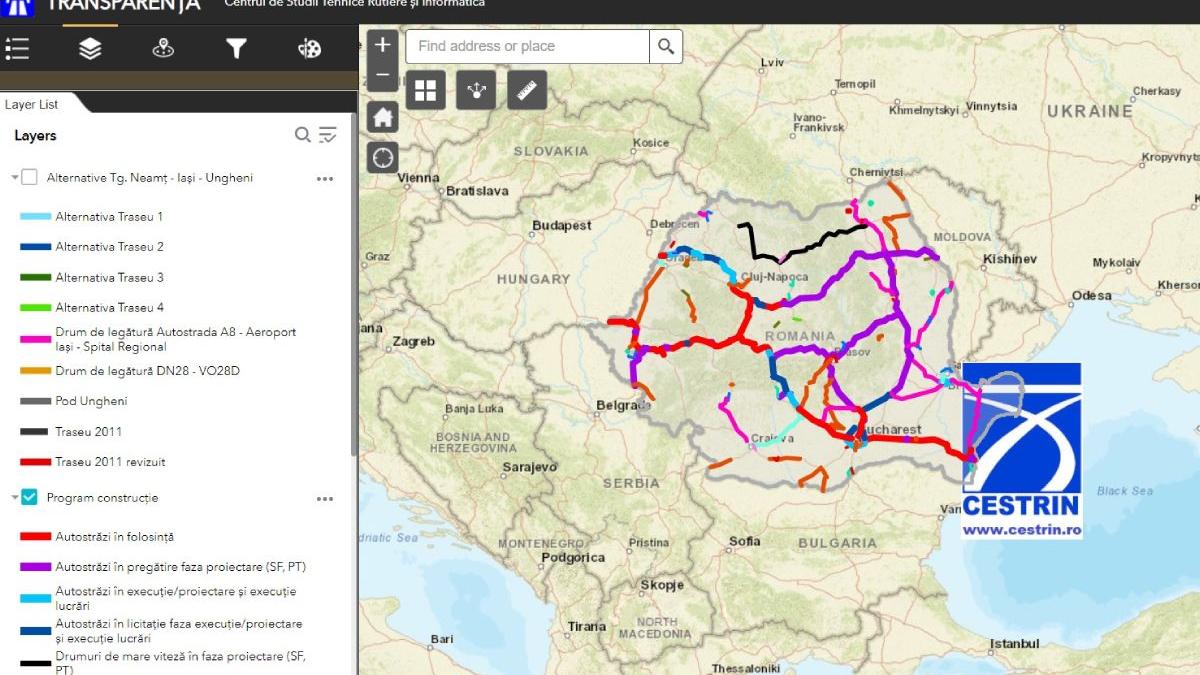
Task: Enable the Alternative Tg. Neamț layer group
Action: 28,177
